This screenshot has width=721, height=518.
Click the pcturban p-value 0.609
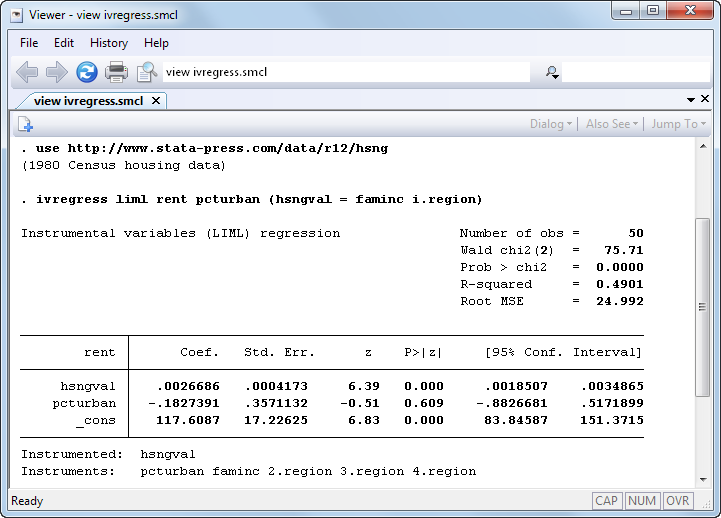(424, 403)
